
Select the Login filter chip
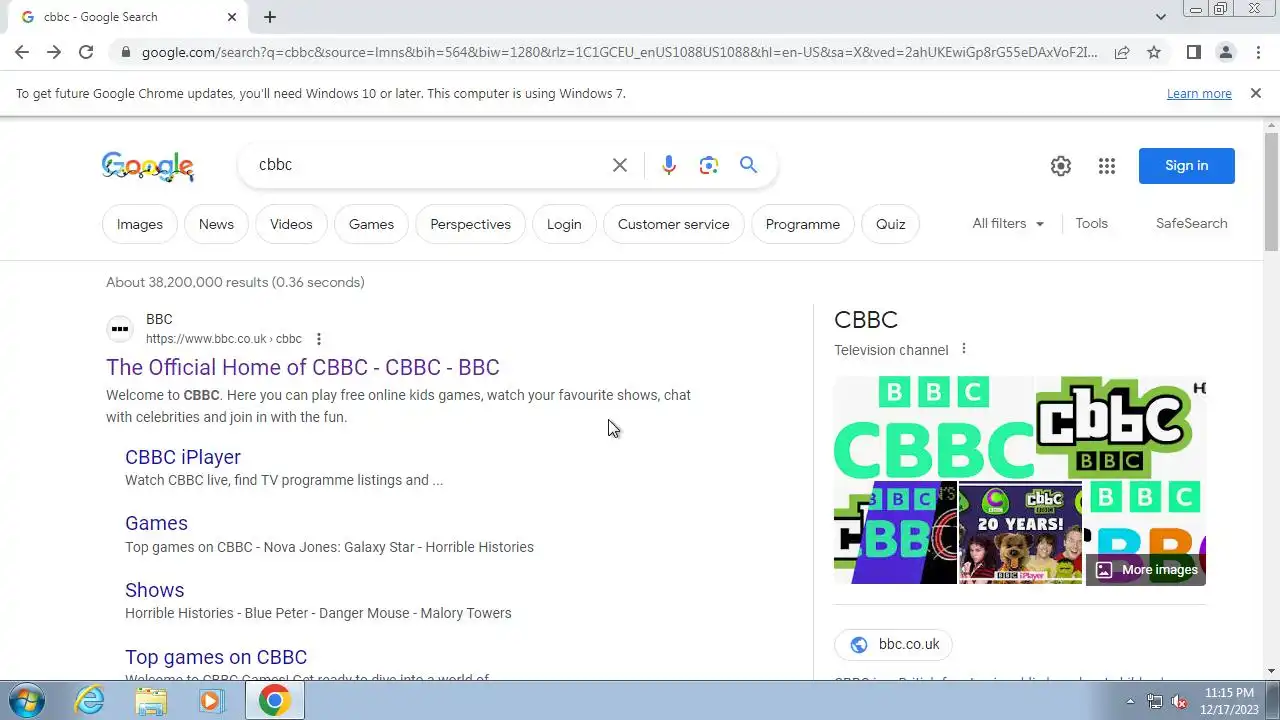pos(564,224)
